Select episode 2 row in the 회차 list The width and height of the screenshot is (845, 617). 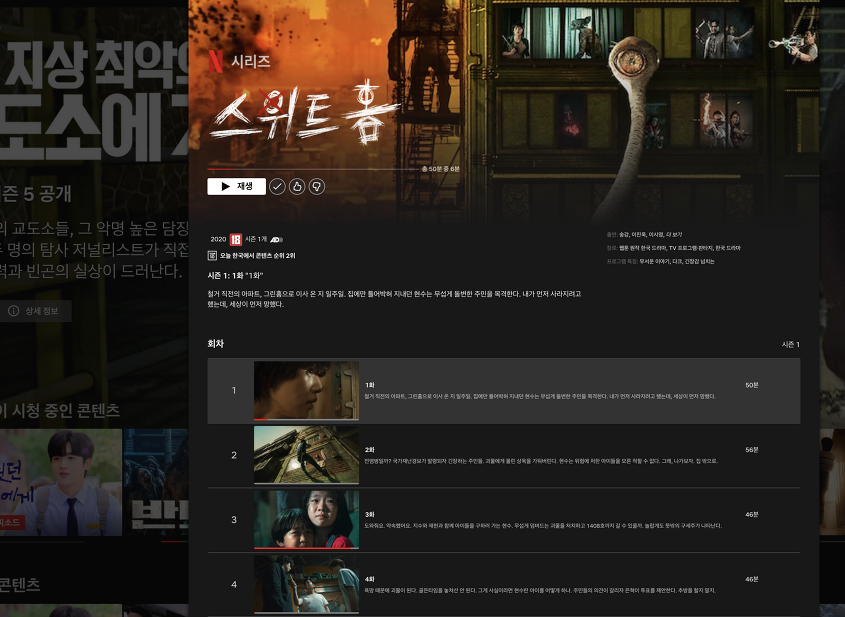click(500, 455)
